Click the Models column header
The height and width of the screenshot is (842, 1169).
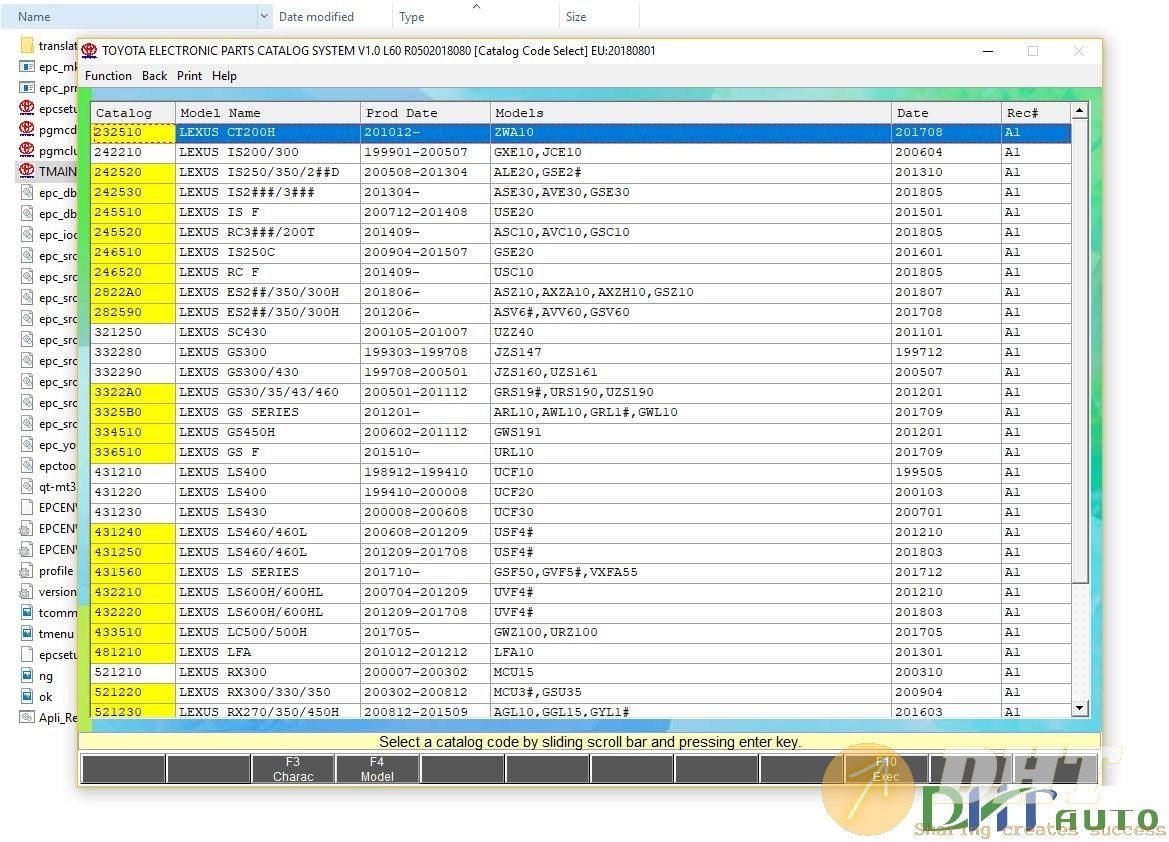click(x=691, y=113)
